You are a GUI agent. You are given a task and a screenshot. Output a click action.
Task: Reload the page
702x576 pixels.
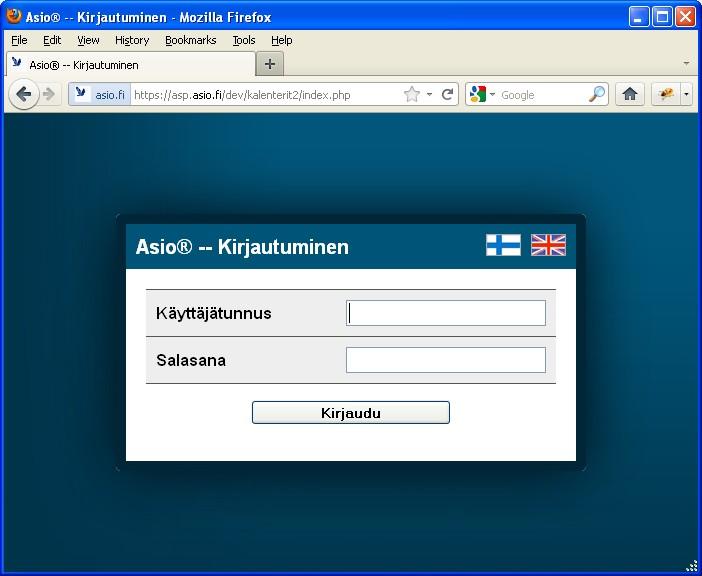pos(447,94)
